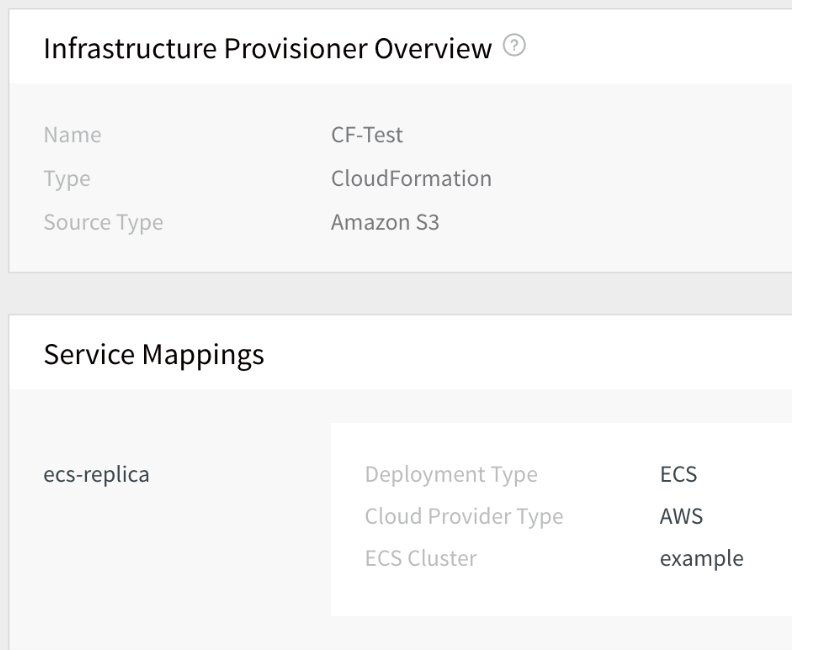Viewport: 814px width, 650px height.
Task: Click the Service Mappings section header bar
Action: (x=401, y=352)
